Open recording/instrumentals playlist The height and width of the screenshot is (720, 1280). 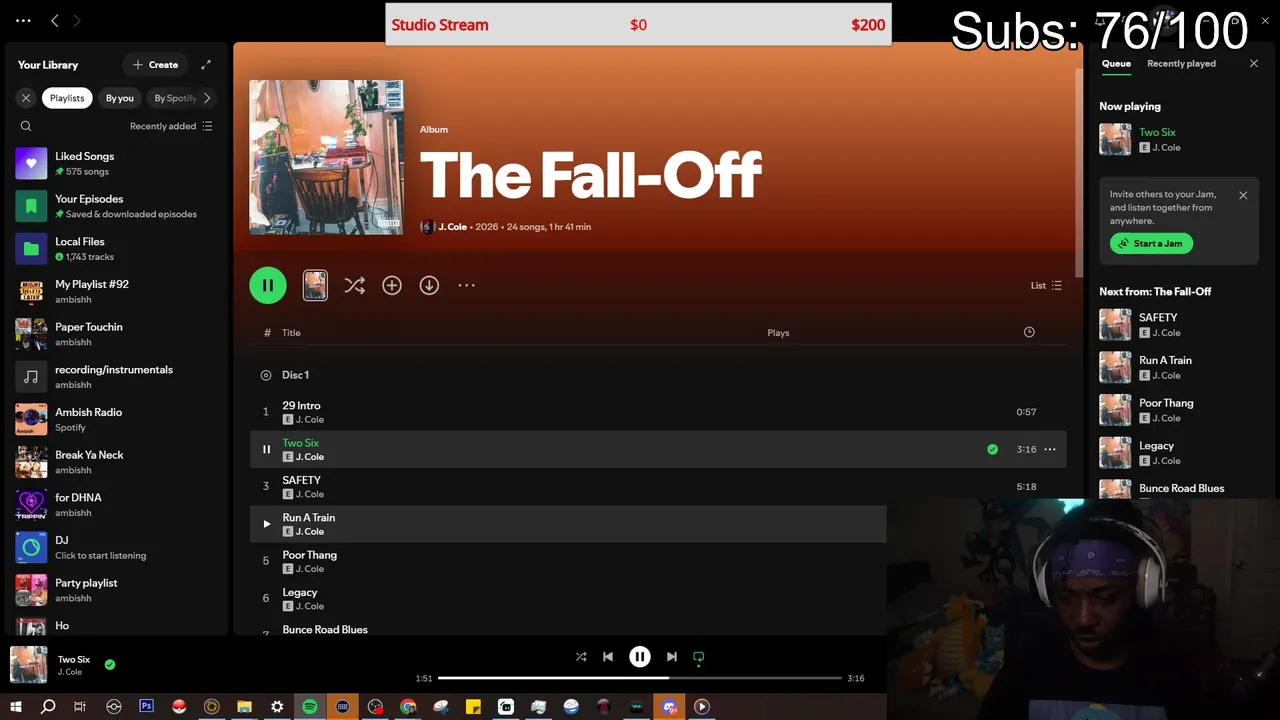pos(115,377)
